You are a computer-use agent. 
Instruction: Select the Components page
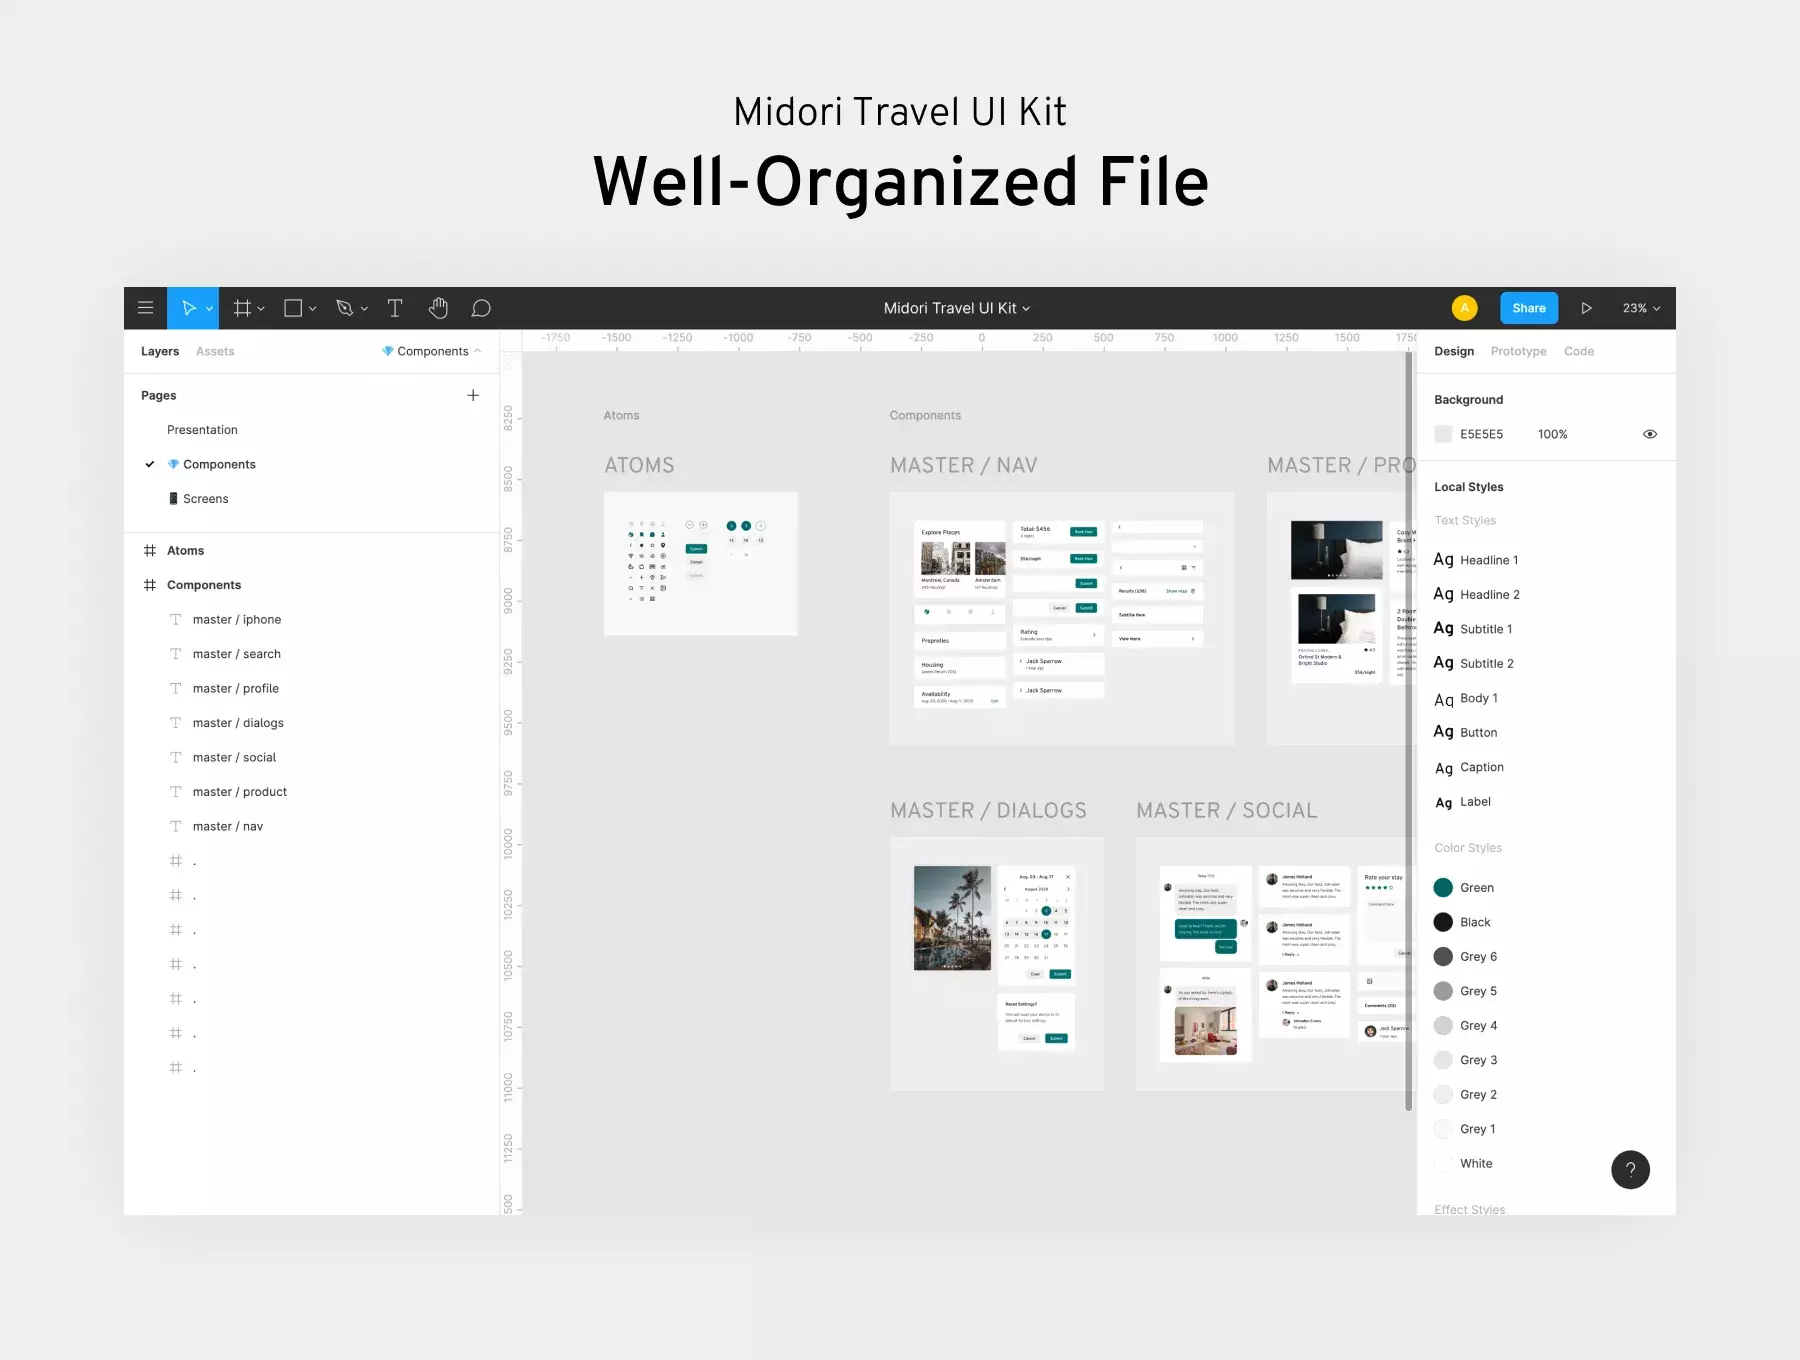point(219,464)
